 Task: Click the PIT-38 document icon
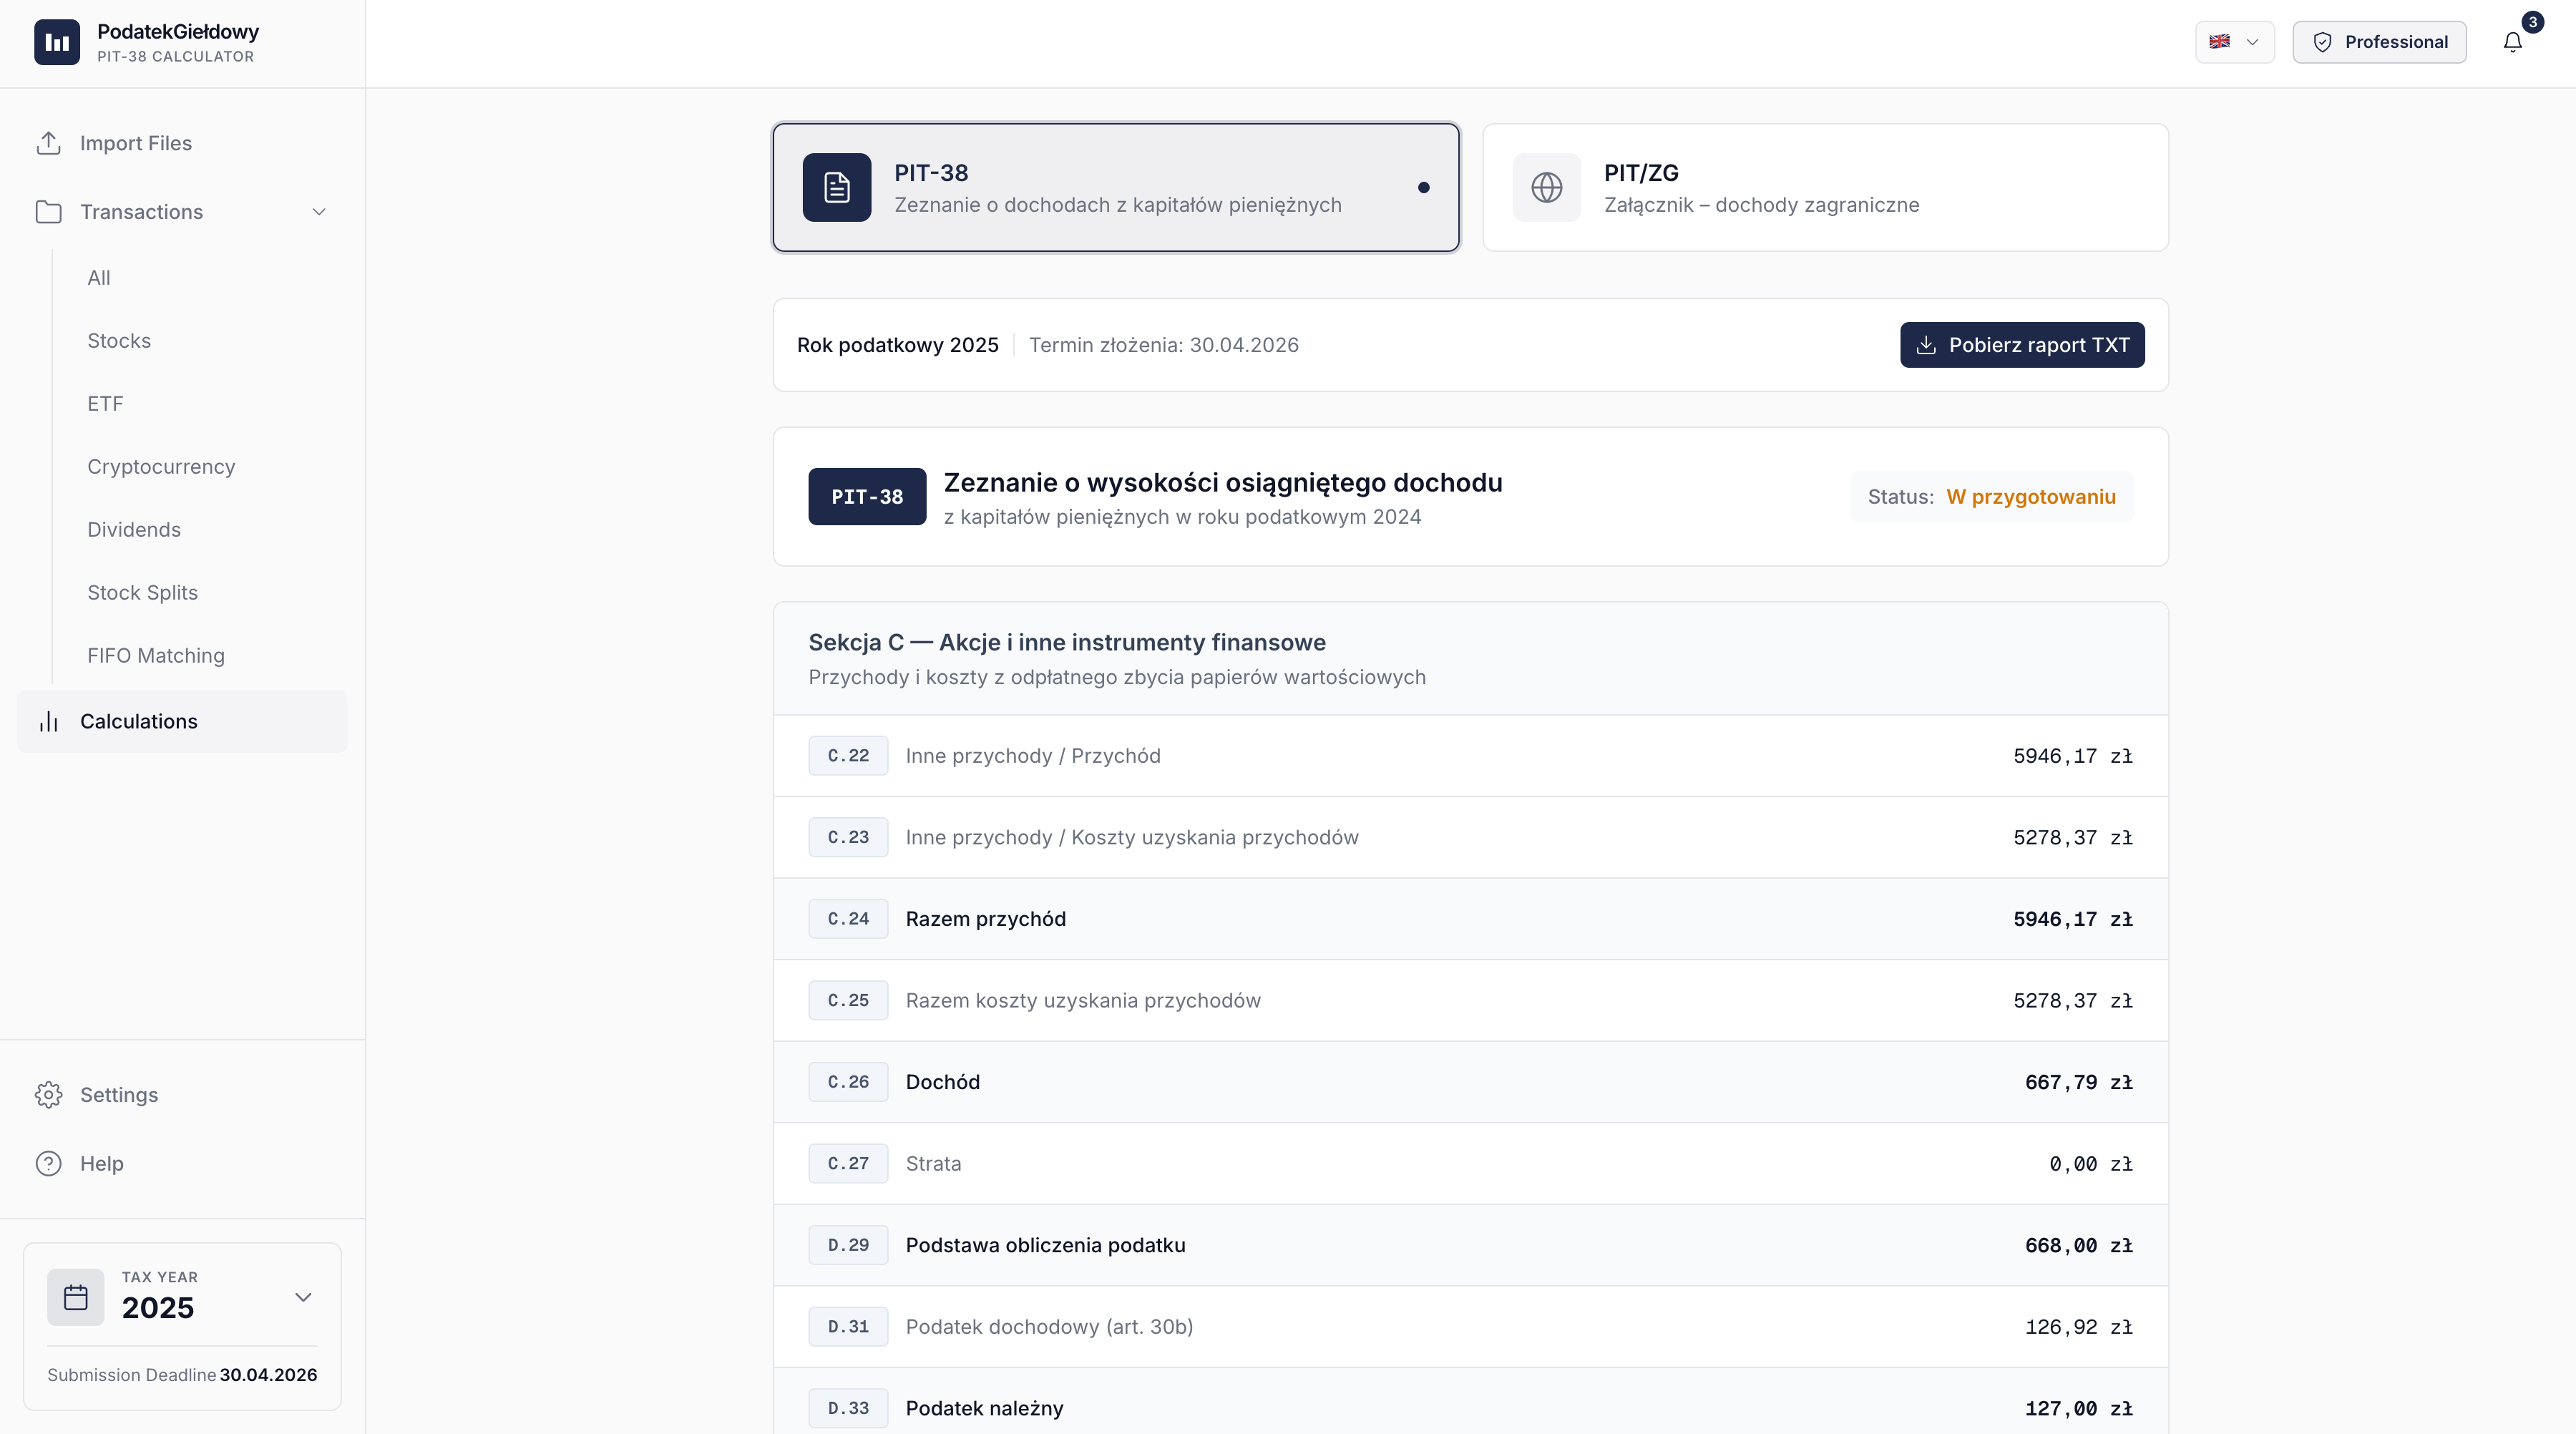pyautogui.click(x=836, y=187)
